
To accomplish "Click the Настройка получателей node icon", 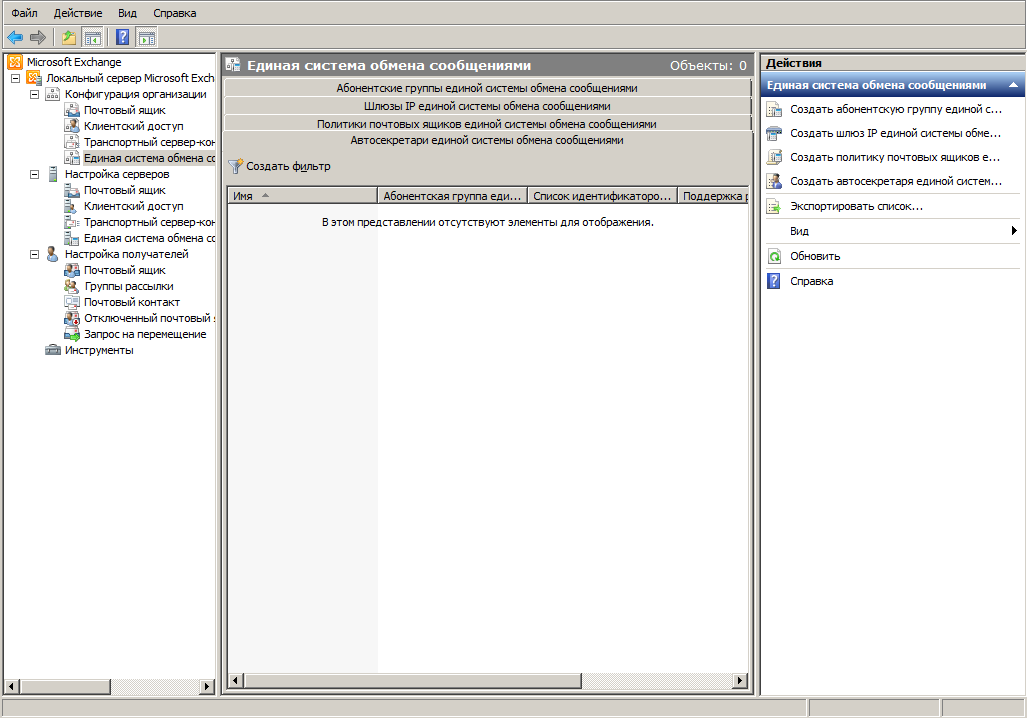I will click(x=52, y=254).
